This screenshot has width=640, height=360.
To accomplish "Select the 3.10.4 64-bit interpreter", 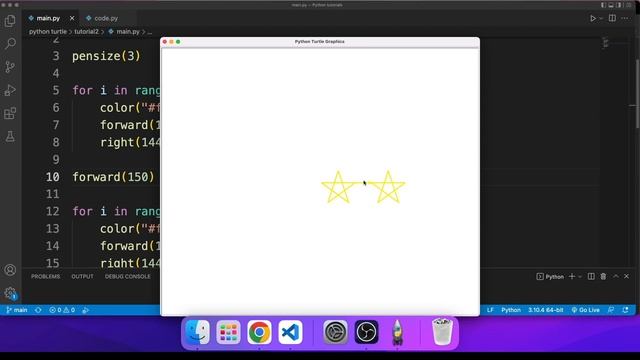I will tap(545, 310).
